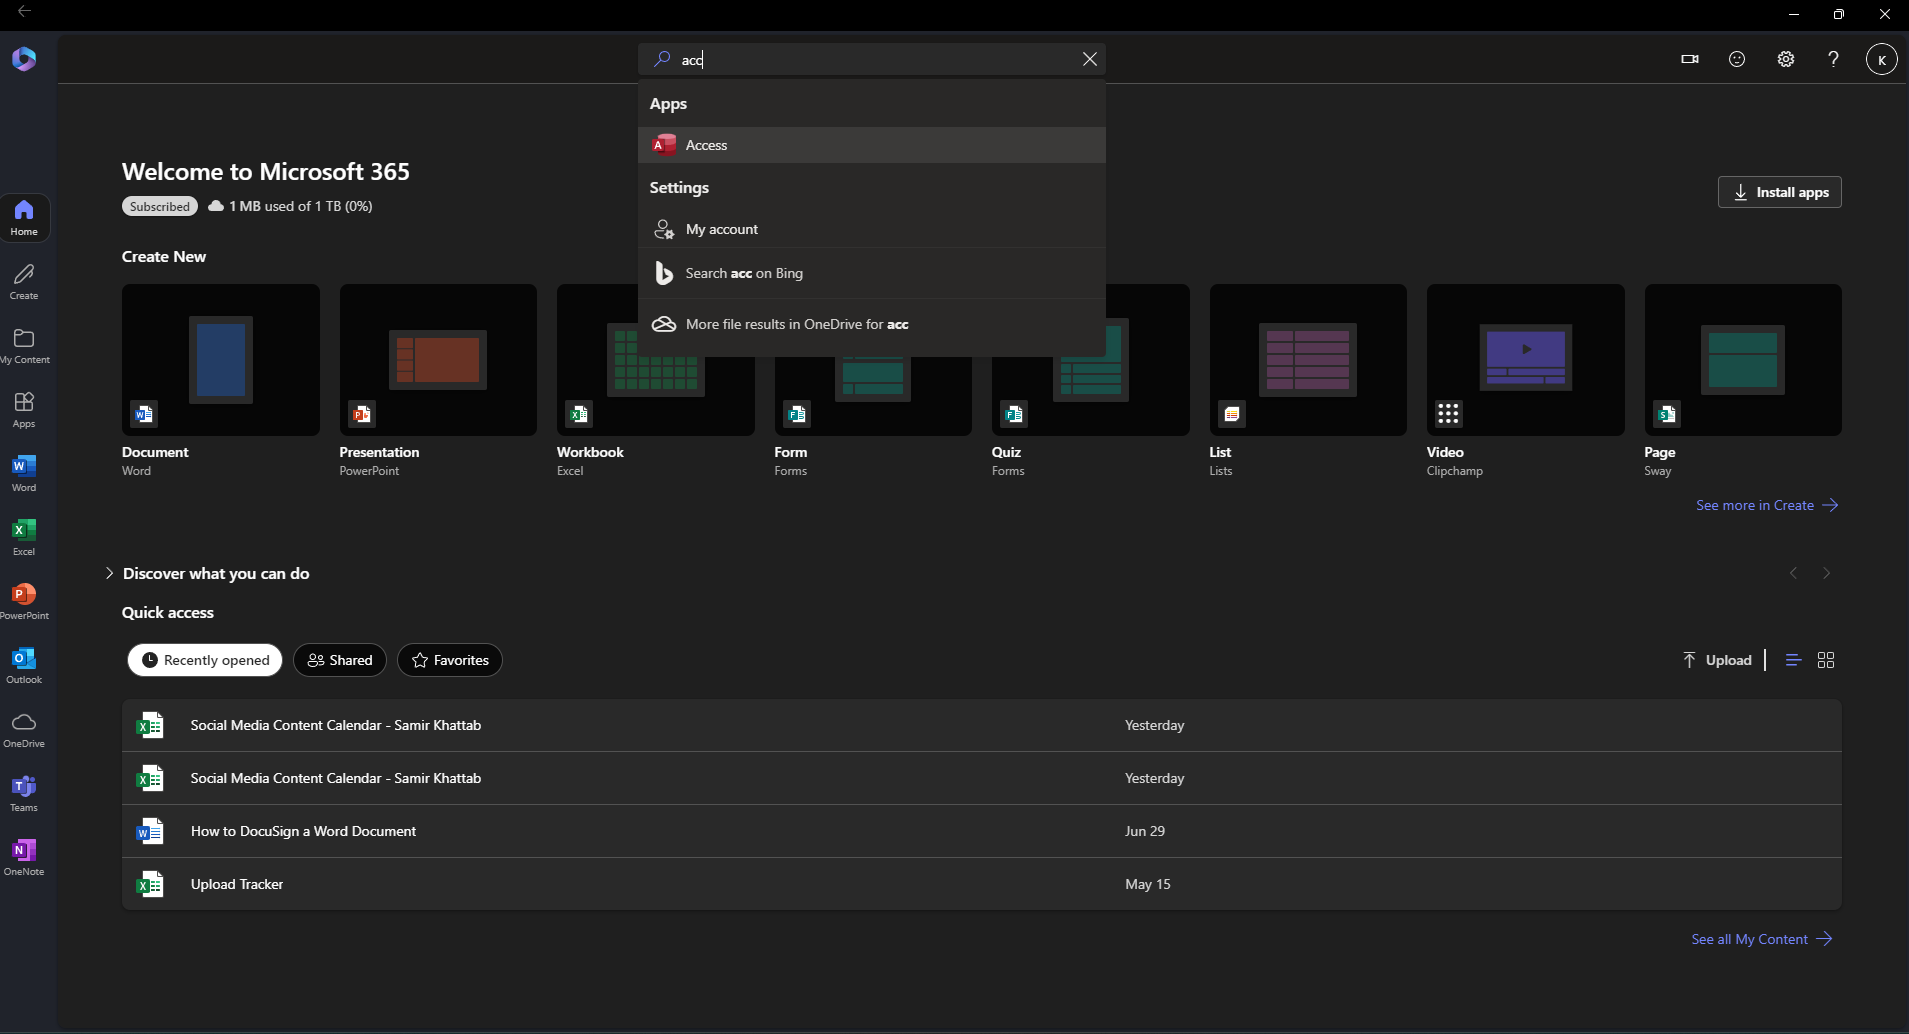
Task: Click the Meet Now camera icon
Action: click(1690, 59)
